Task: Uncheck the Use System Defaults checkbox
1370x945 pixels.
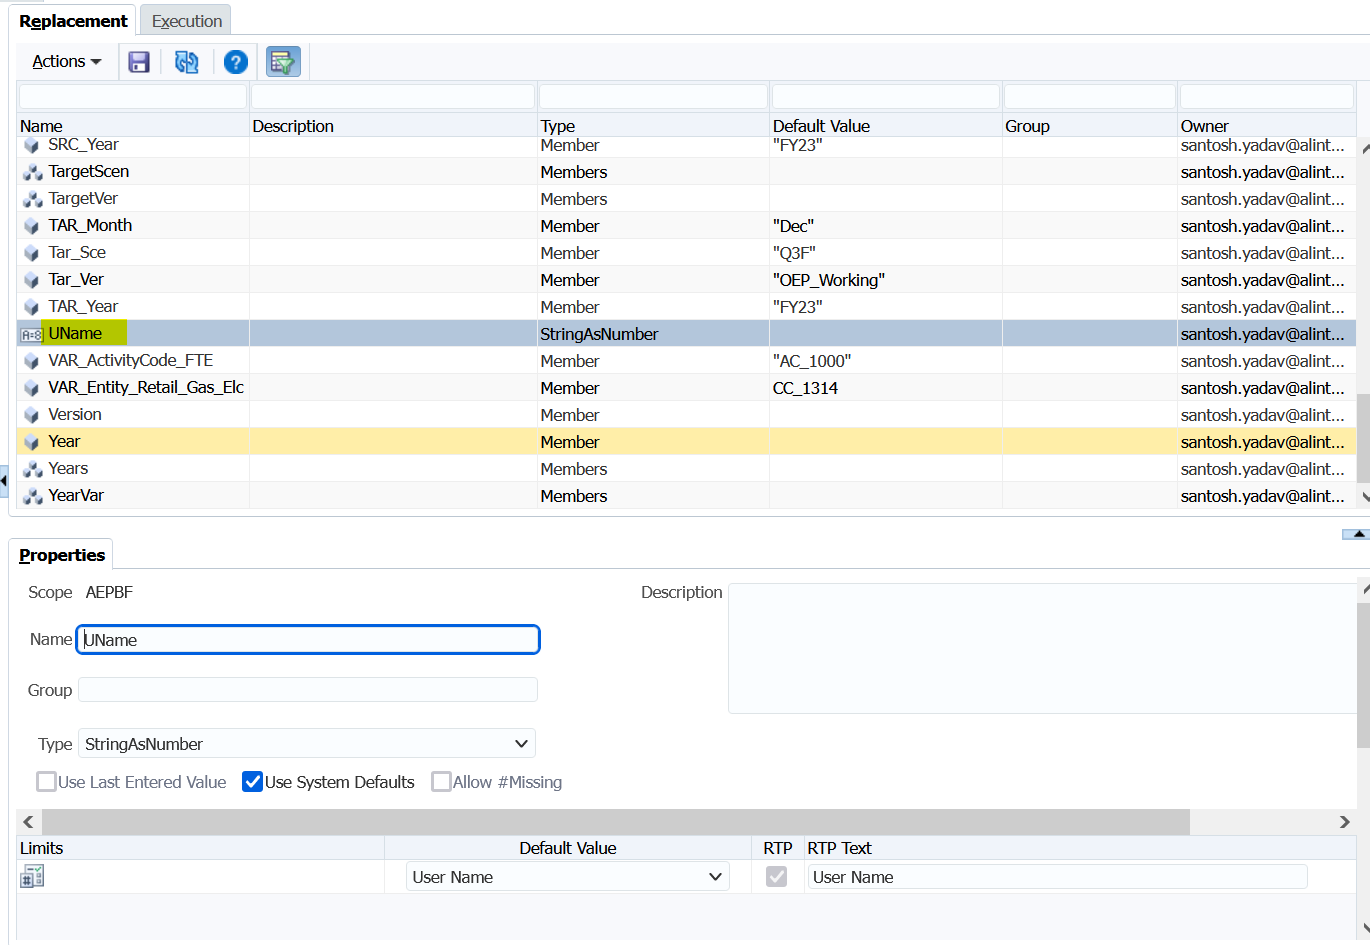Action: click(252, 782)
